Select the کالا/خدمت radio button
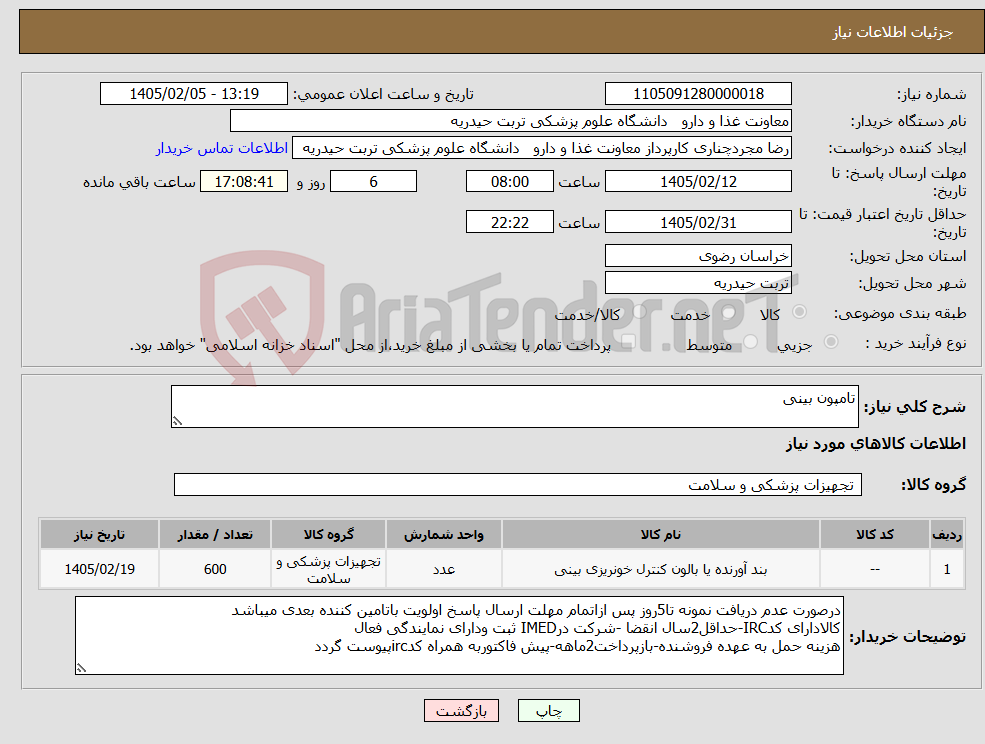This screenshot has width=985, height=744. [639, 312]
